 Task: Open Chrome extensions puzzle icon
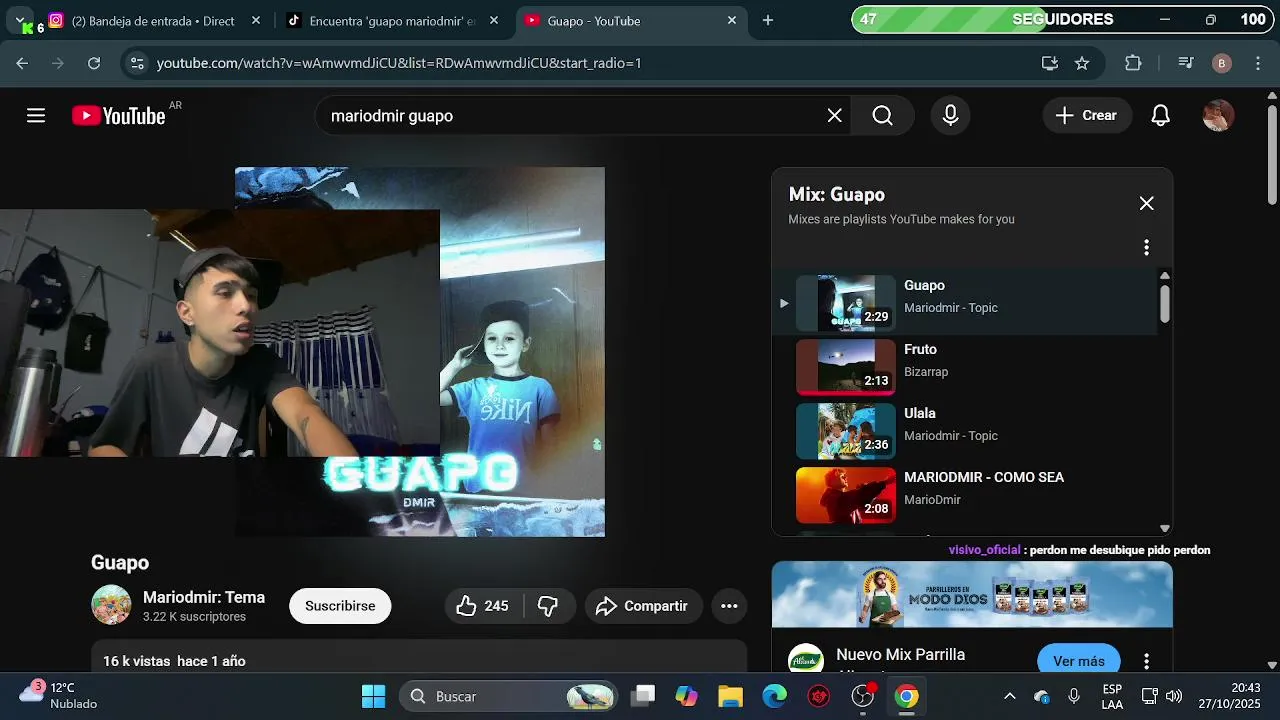click(1133, 63)
